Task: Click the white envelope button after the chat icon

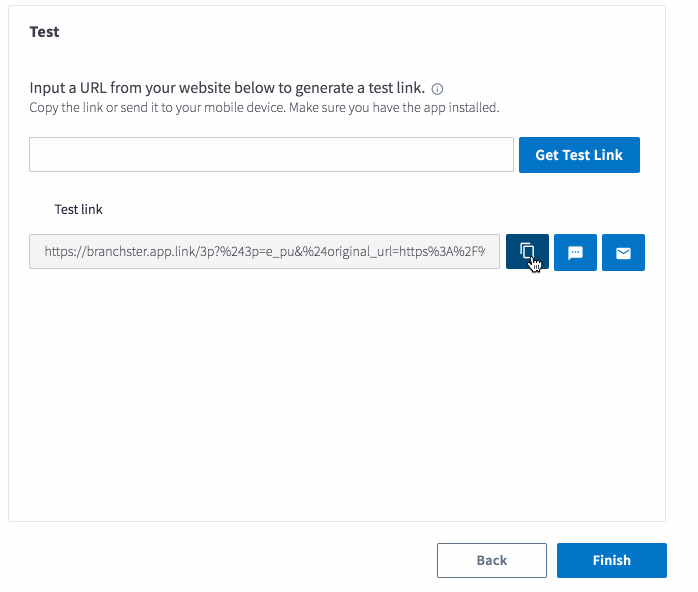Action: click(x=623, y=252)
